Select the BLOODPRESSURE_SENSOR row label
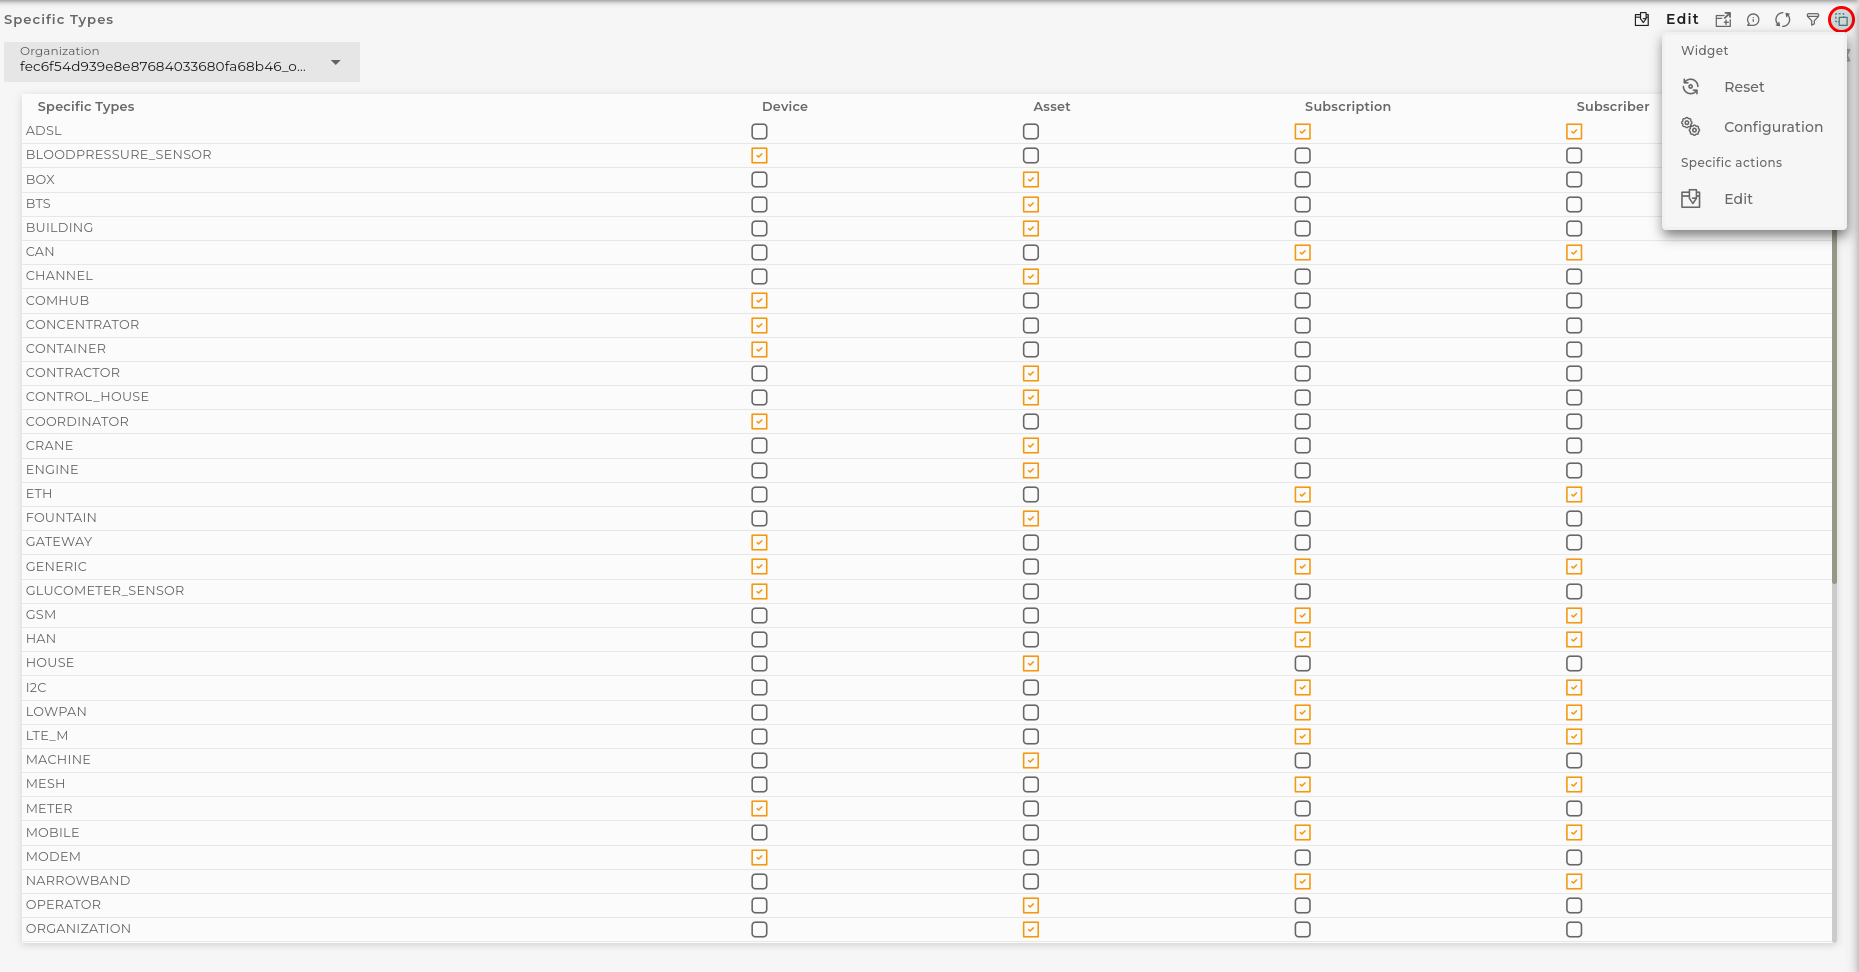Screen dimensions: 1859x972 tap(119, 155)
